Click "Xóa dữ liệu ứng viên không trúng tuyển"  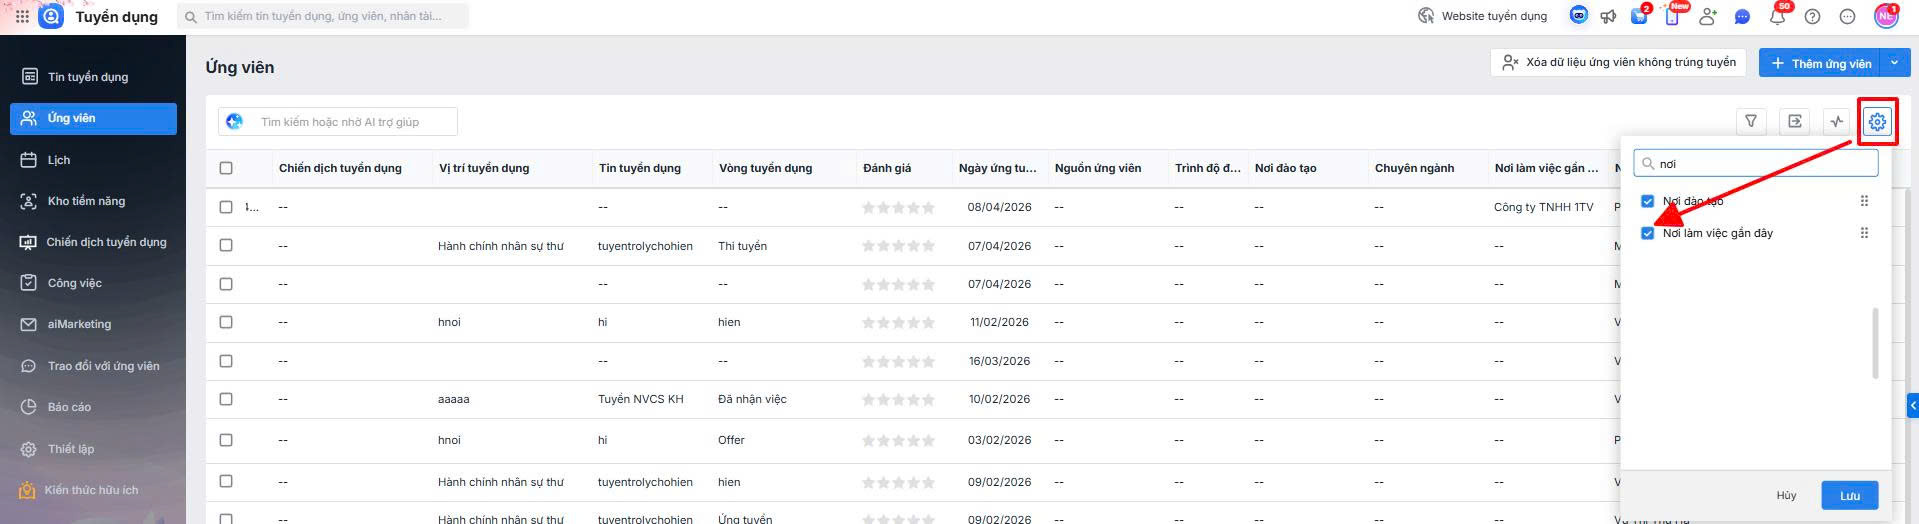(x=1618, y=62)
